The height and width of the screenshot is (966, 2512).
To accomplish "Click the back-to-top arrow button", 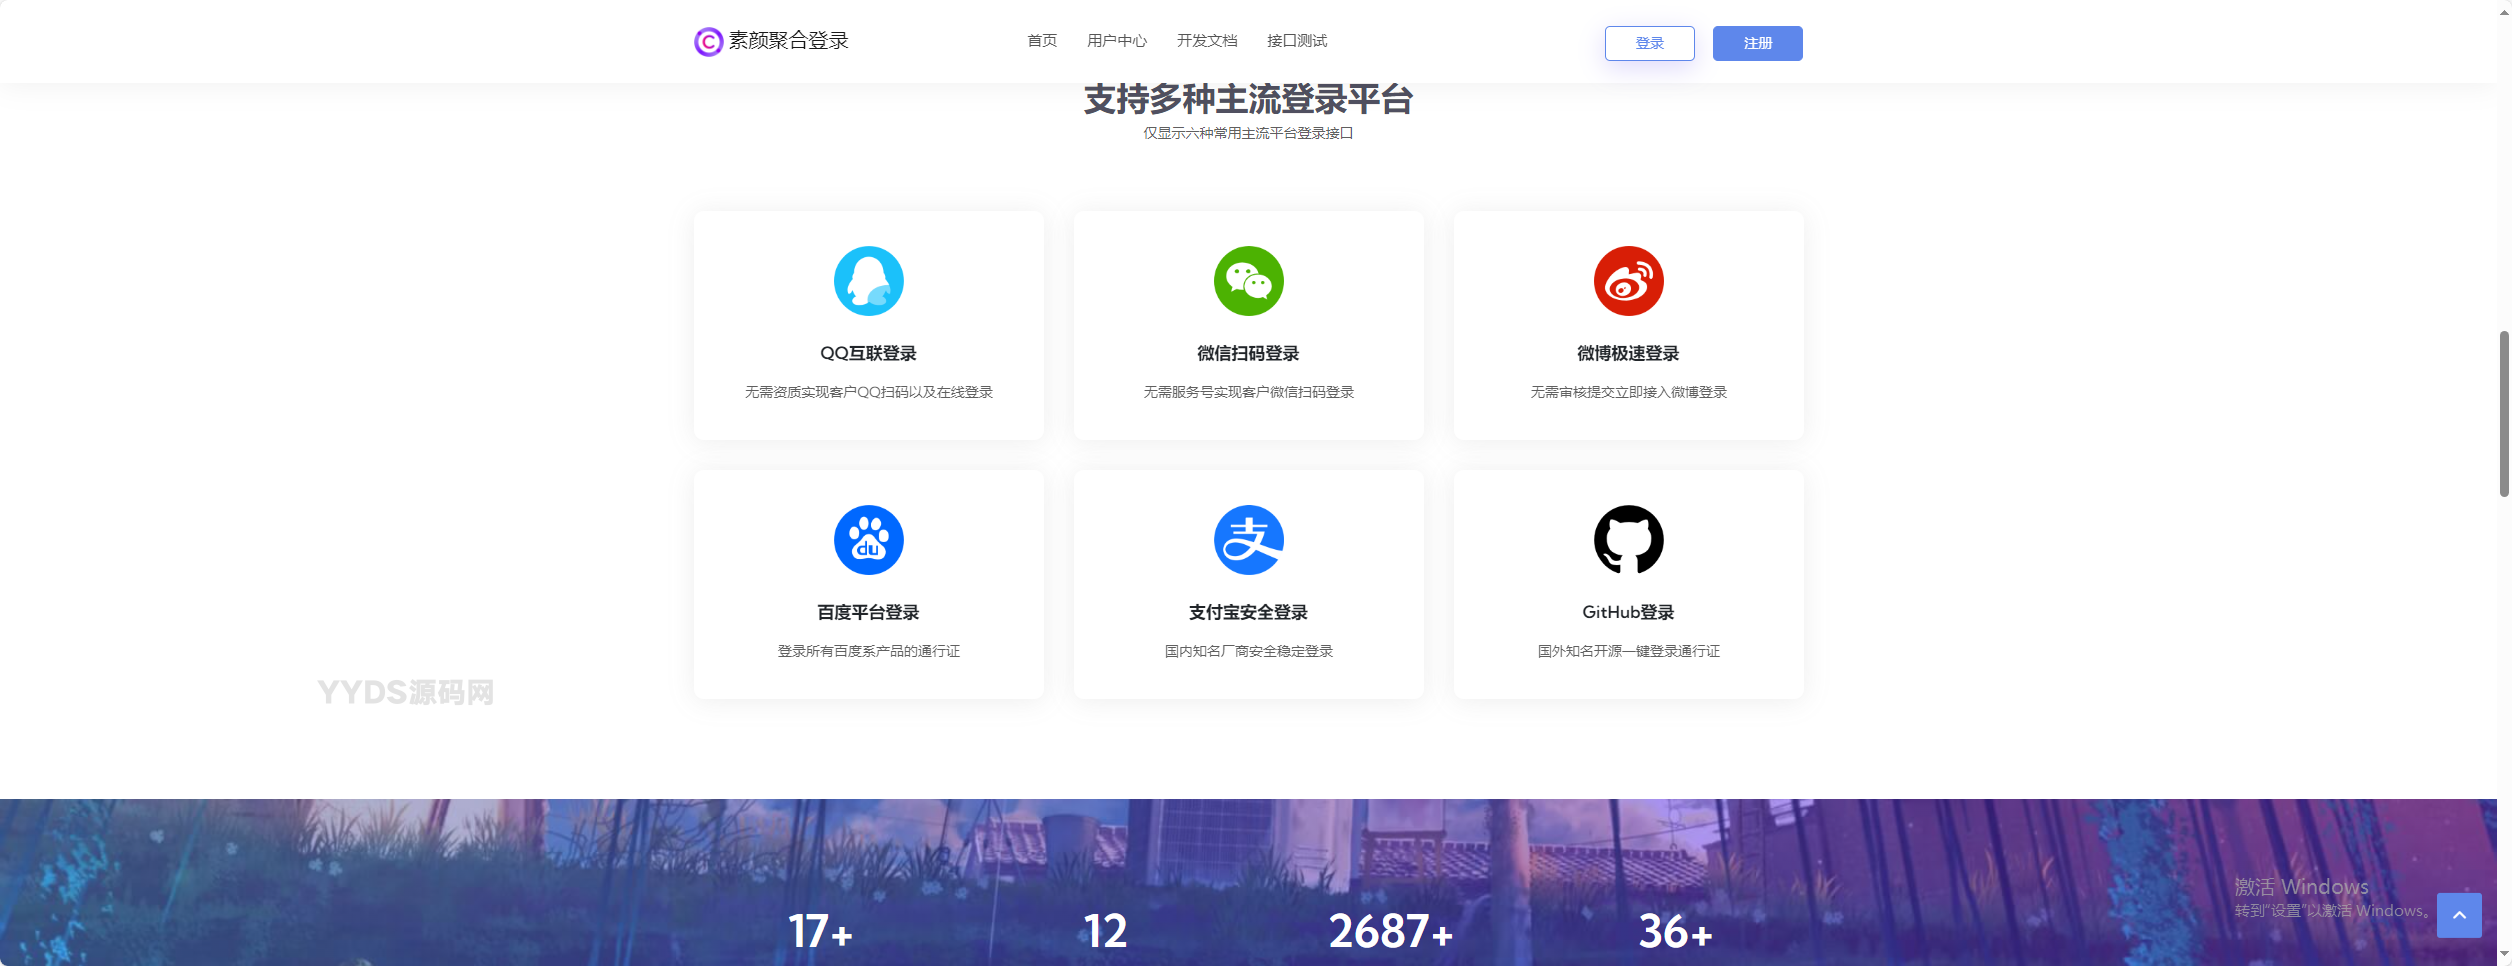I will pyautogui.click(x=2460, y=915).
